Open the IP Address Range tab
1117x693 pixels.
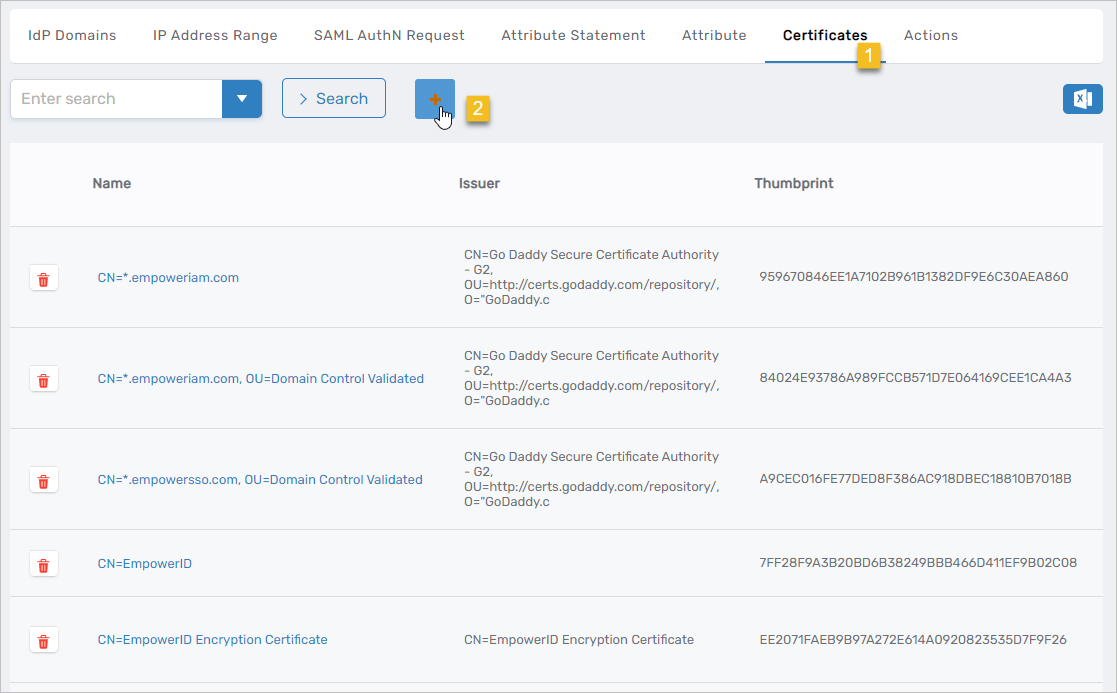pyautogui.click(x=214, y=35)
